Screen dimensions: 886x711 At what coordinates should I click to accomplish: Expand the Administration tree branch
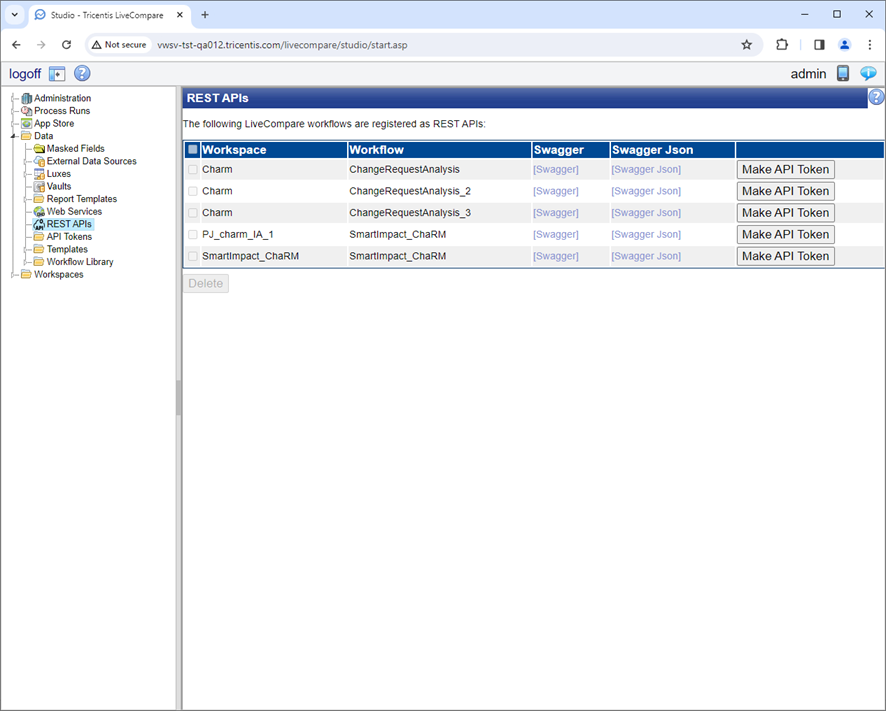(14, 98)
